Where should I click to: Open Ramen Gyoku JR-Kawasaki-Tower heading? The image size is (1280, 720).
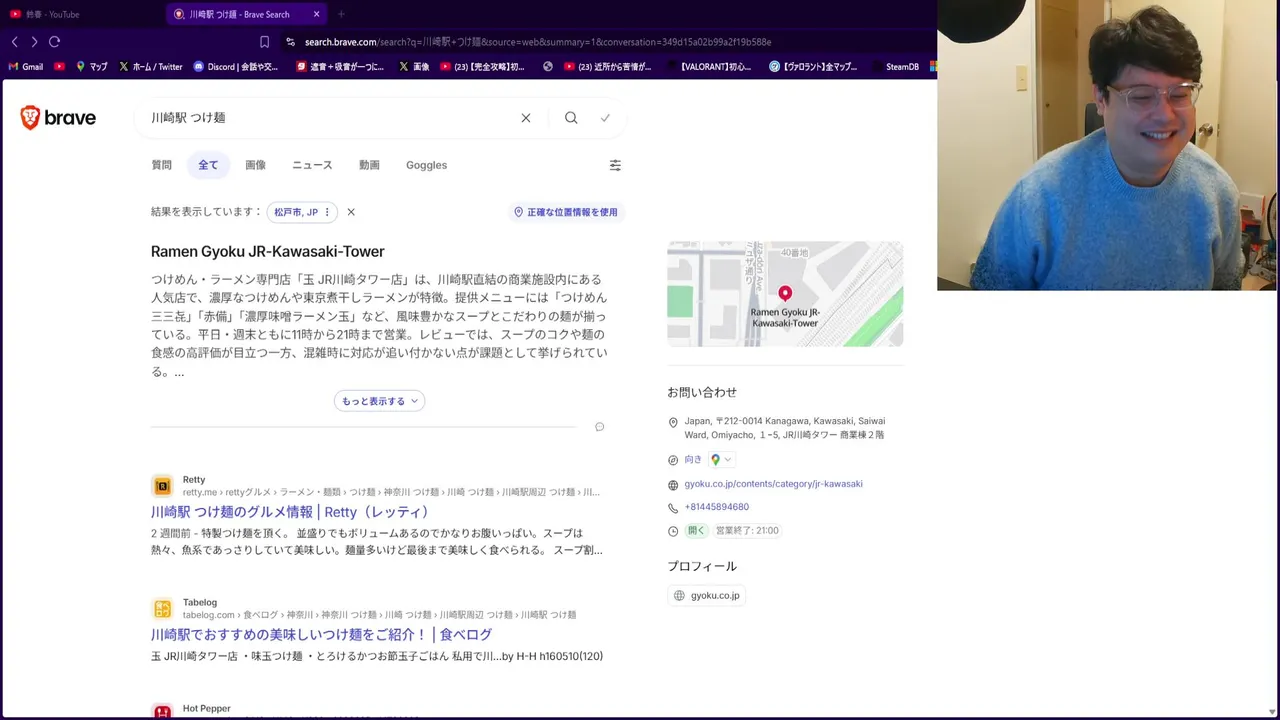(267, 251)
